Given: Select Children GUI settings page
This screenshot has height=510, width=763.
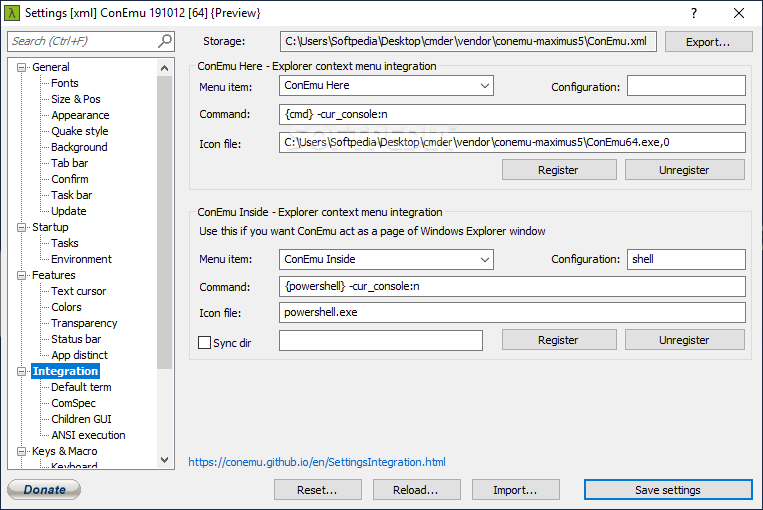Looking at the screenshot, I should click(81, 419).
